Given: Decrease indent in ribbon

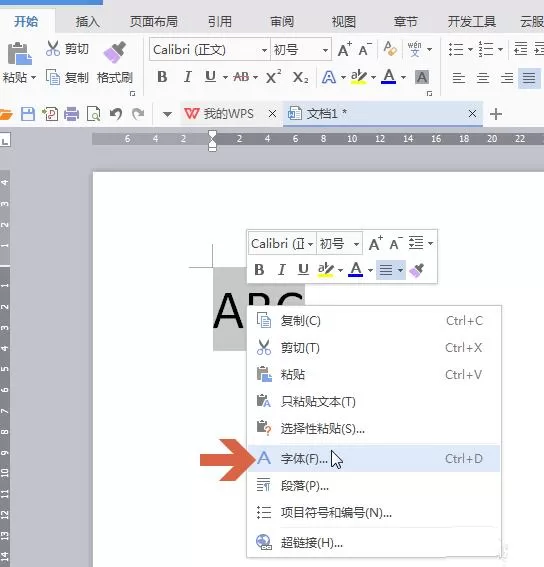Looking at the screenshot, I should [520, 49].
